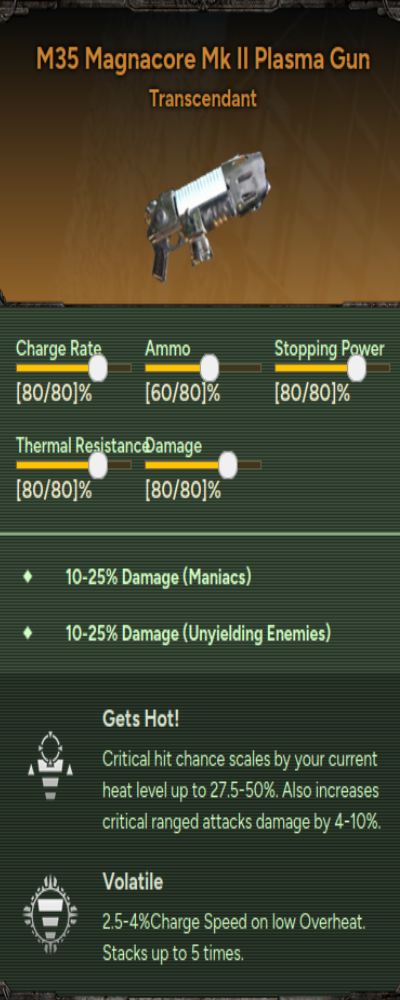Select the 10-25% Damage (Unyielding Enemies) perk
400x1000 pixels.
pos(198,634)
